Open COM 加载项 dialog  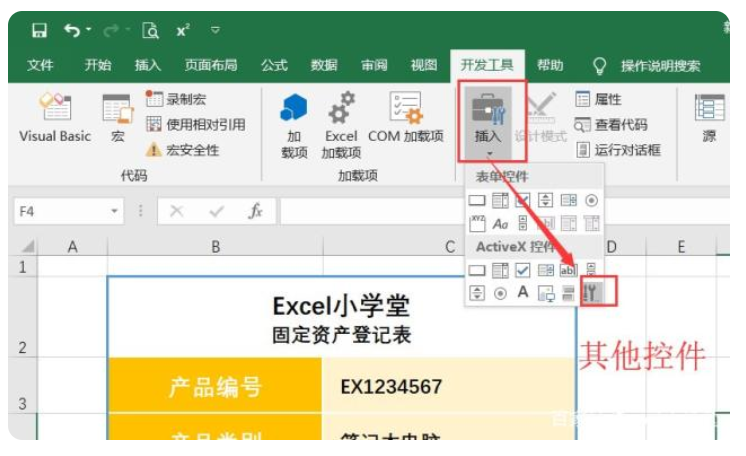click(x=406, y=118)
